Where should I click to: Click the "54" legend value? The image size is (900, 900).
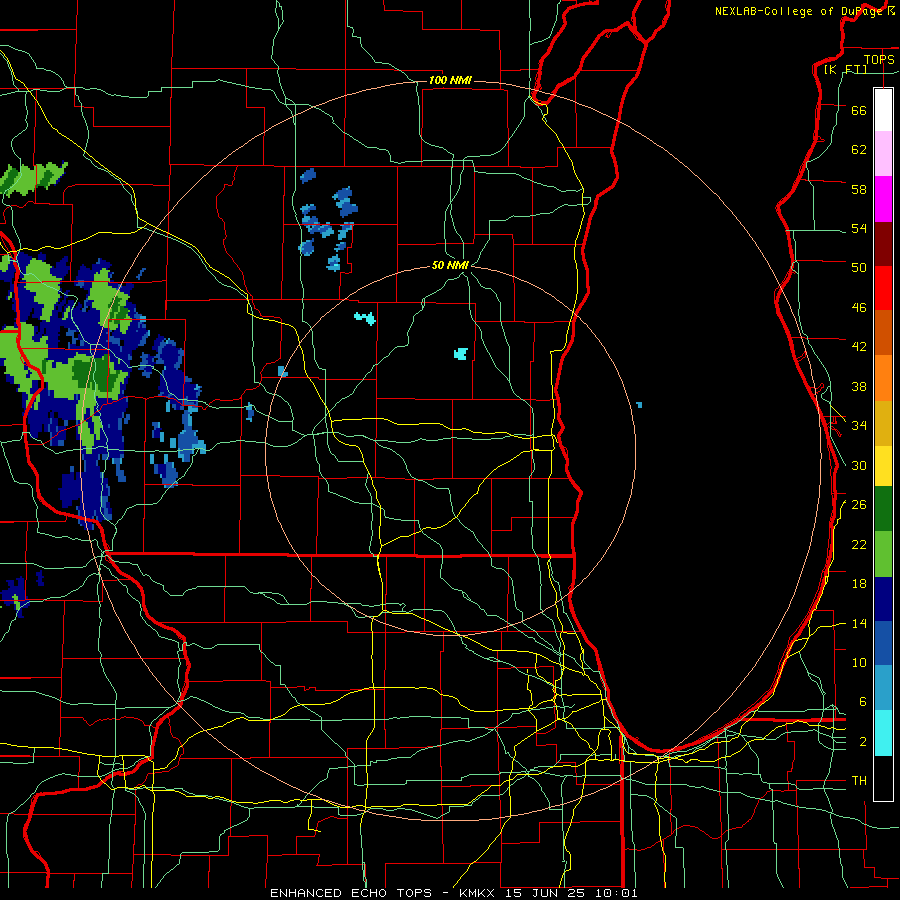[859, 228]
